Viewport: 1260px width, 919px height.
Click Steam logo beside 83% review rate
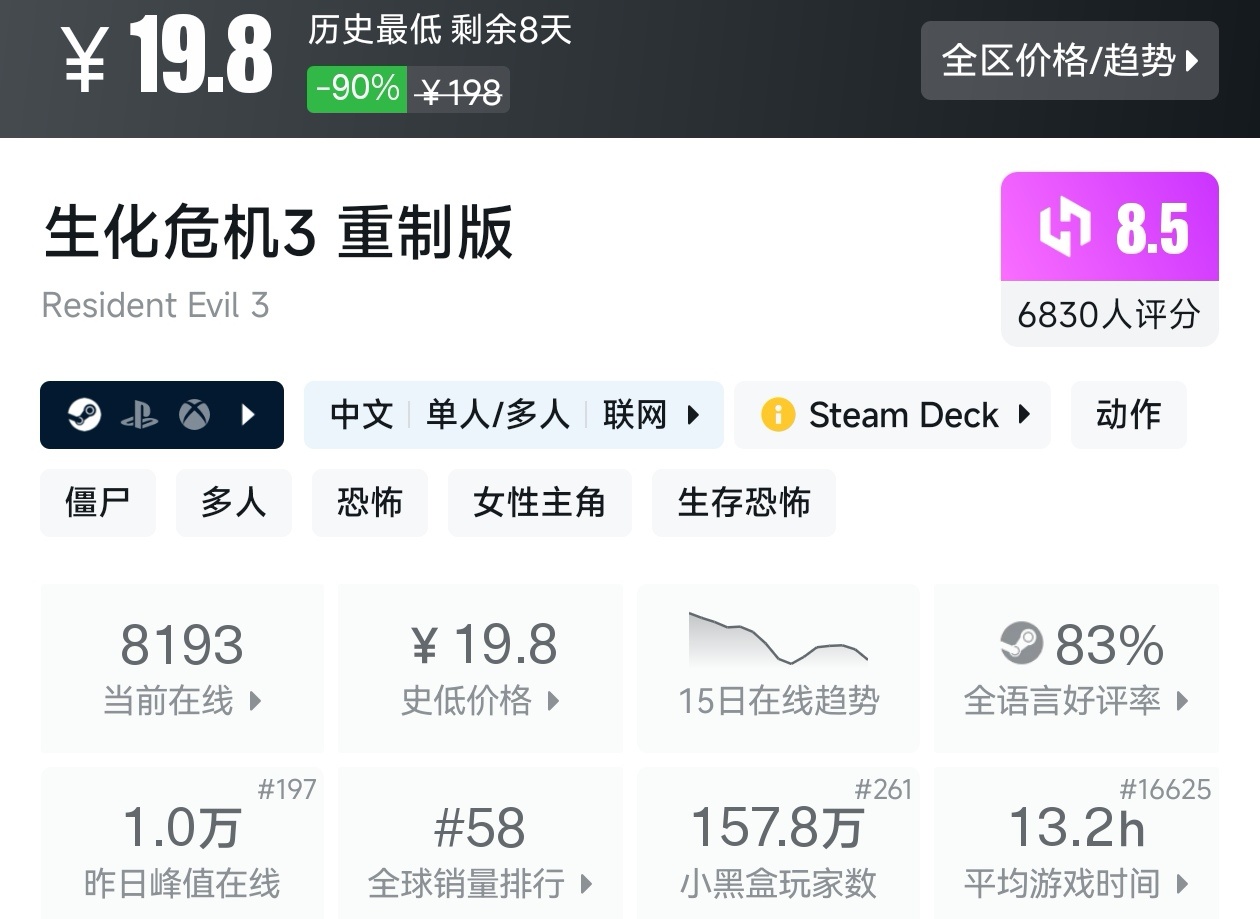coord(1021,645)
